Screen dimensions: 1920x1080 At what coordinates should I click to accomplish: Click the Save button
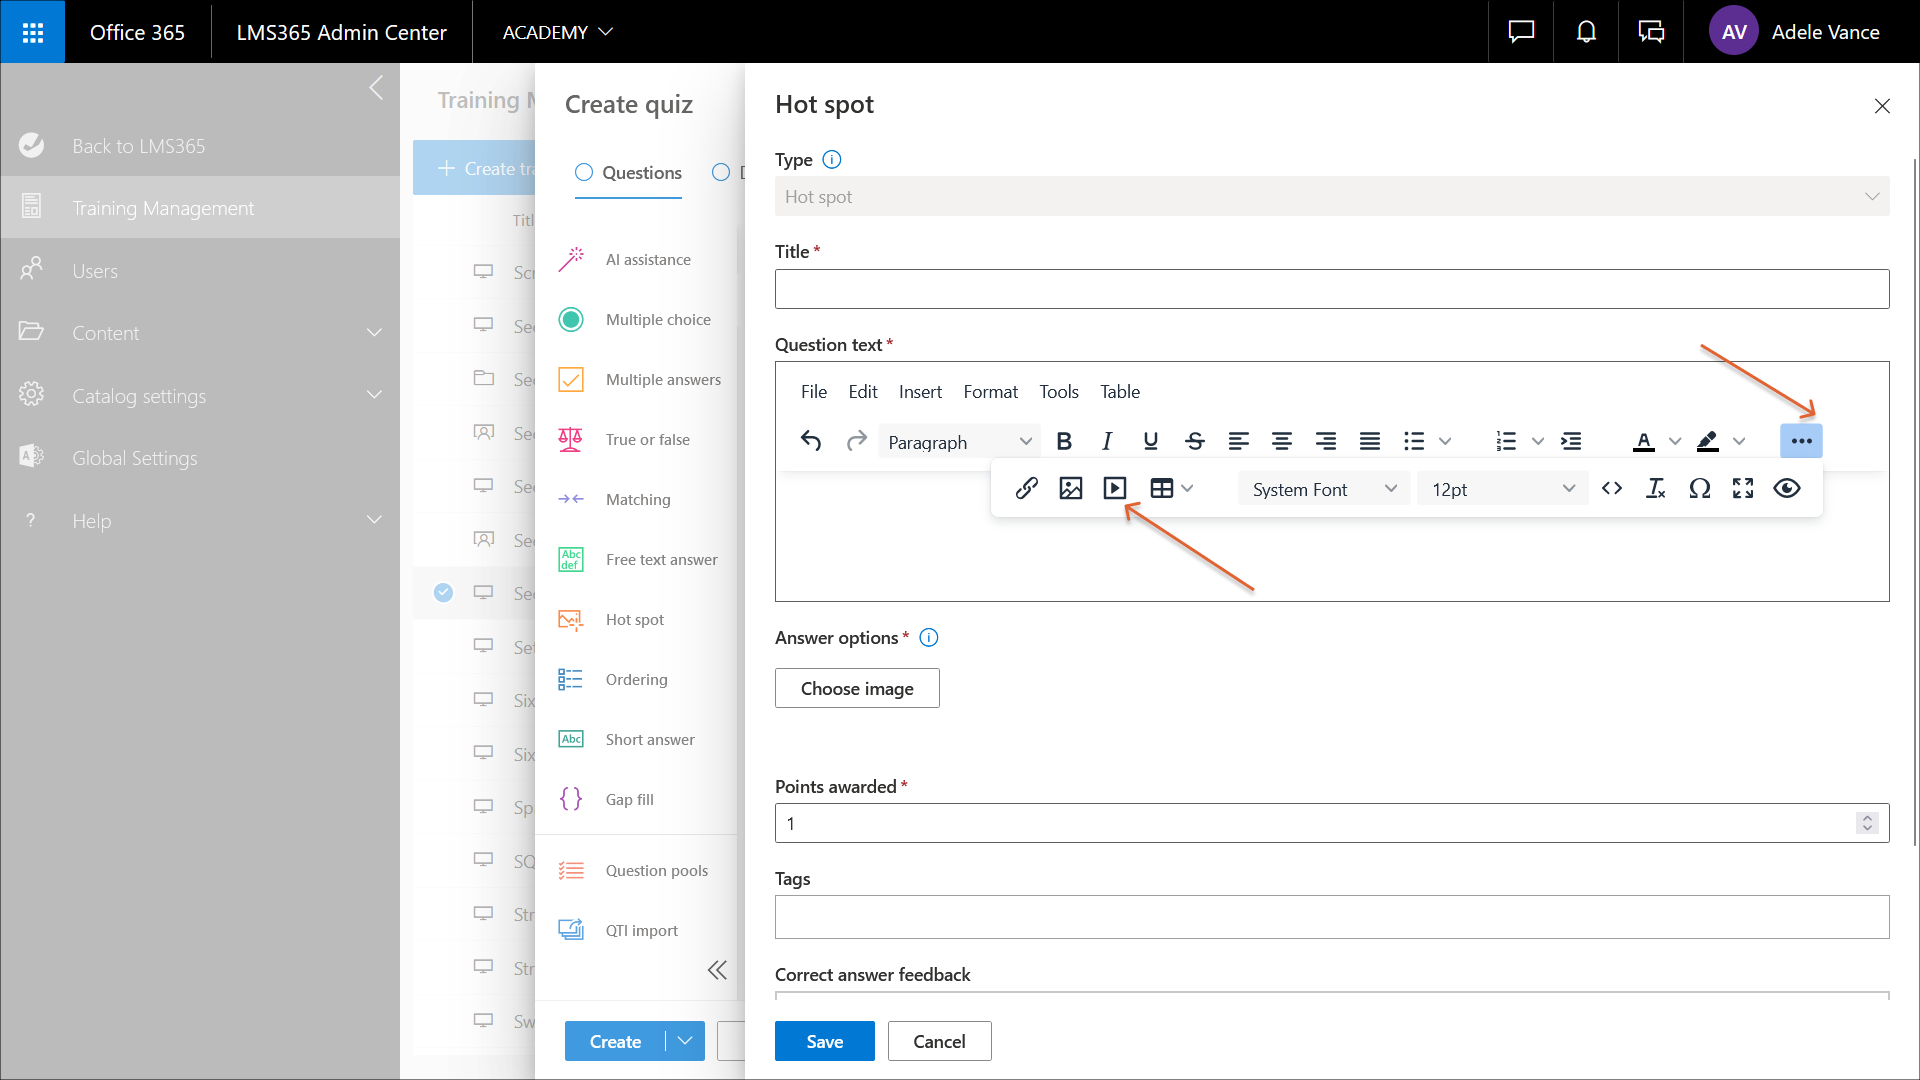(824, 1041)
